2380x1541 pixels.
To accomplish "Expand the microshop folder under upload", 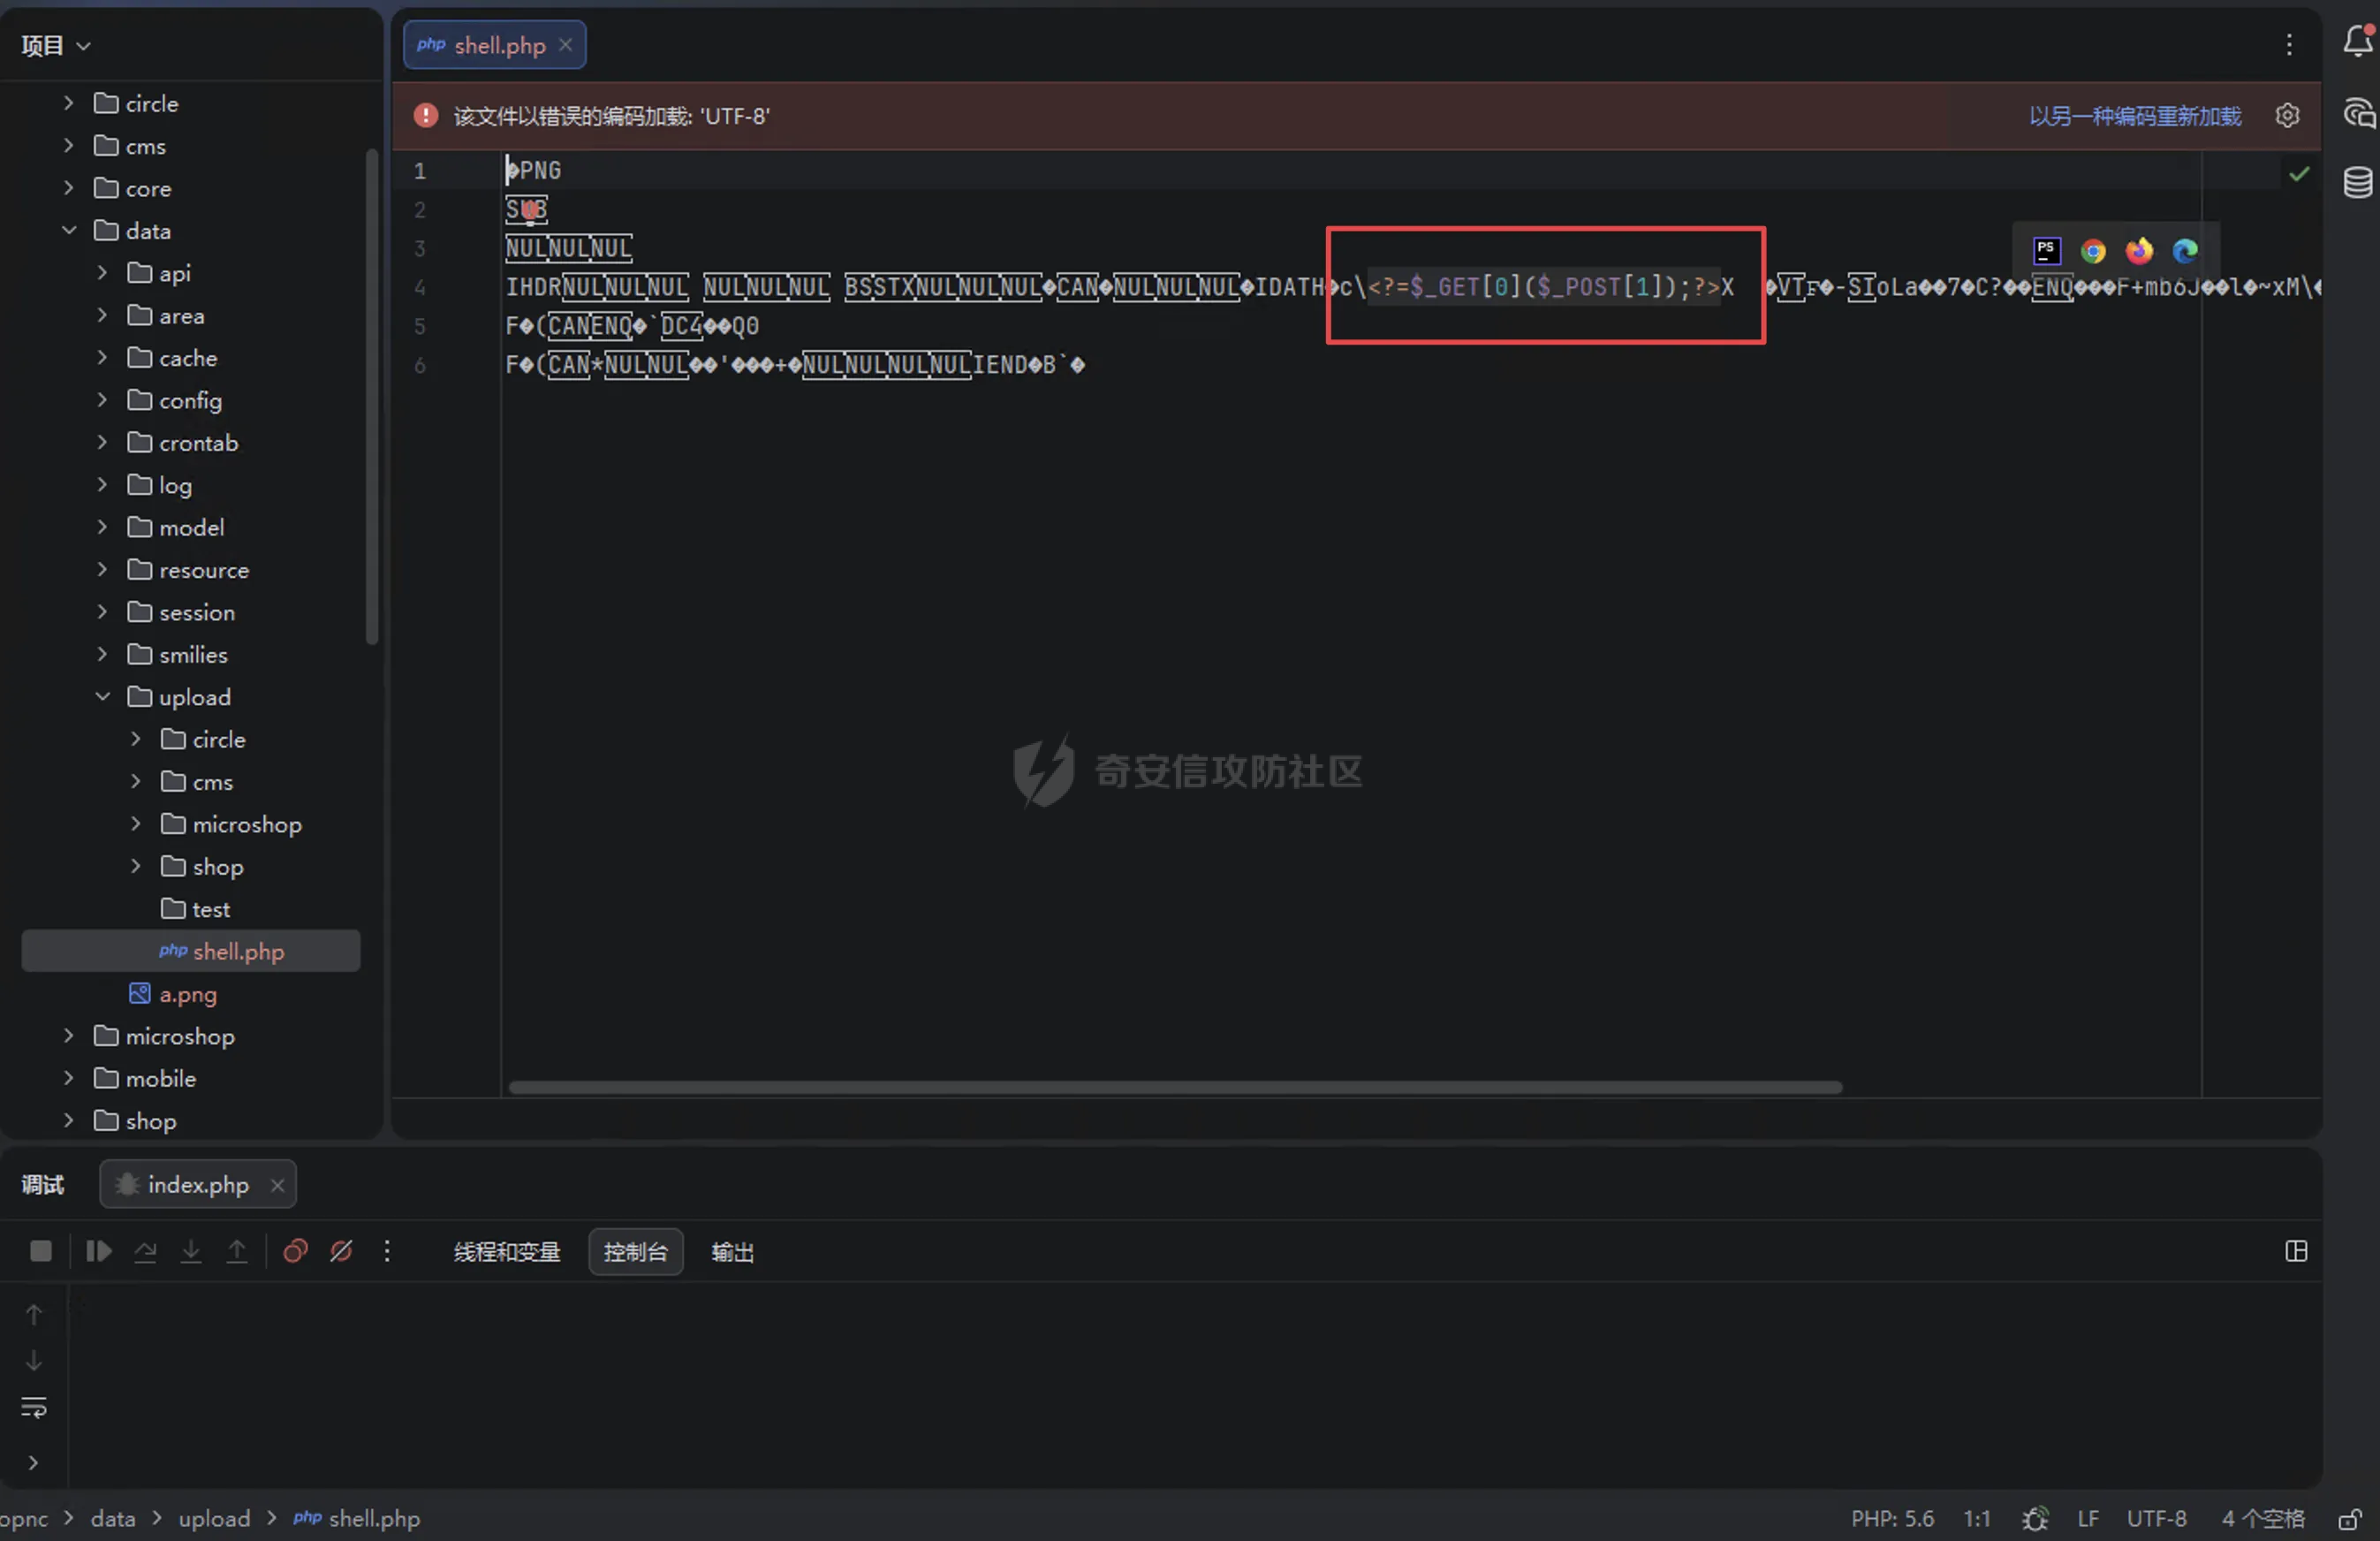I will pos(136,824).
